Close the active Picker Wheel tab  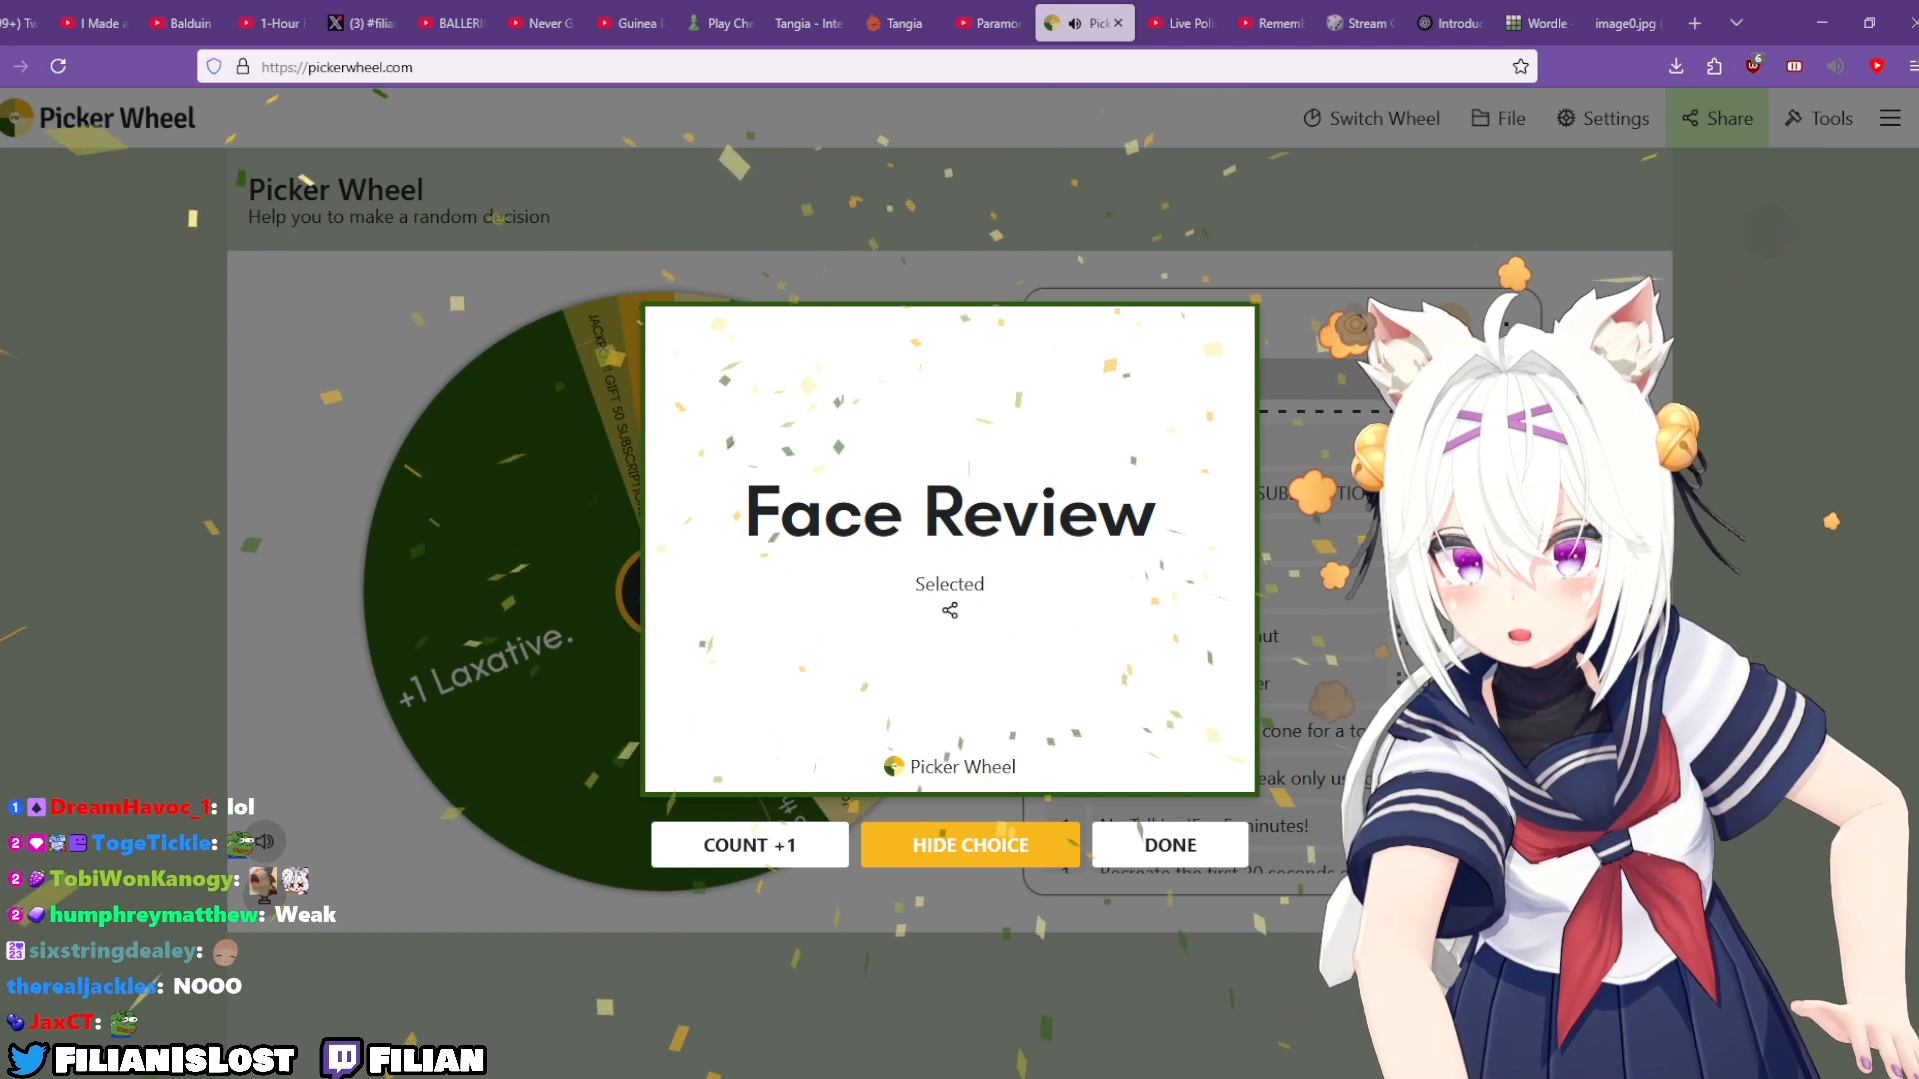click(x=1118, y=23)
